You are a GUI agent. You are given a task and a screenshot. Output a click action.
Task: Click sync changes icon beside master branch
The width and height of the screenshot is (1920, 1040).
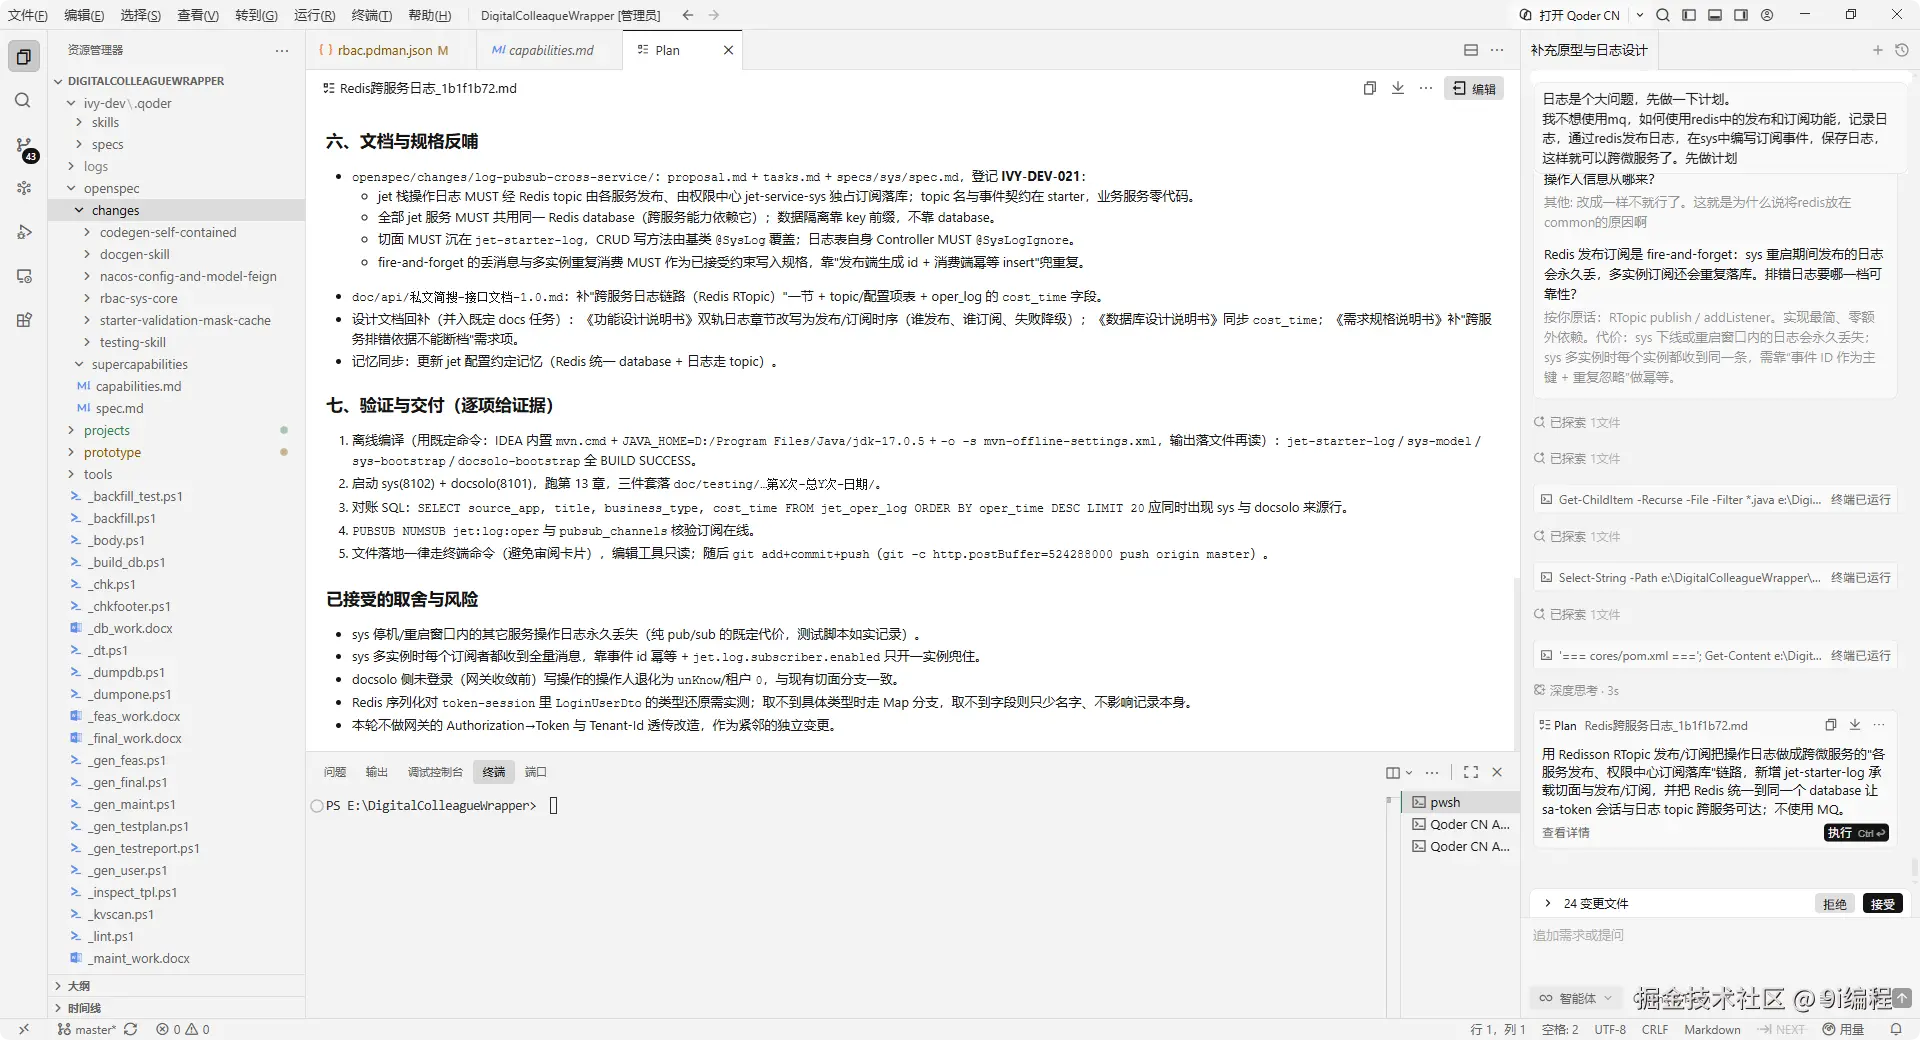[x=130, y=1029]
